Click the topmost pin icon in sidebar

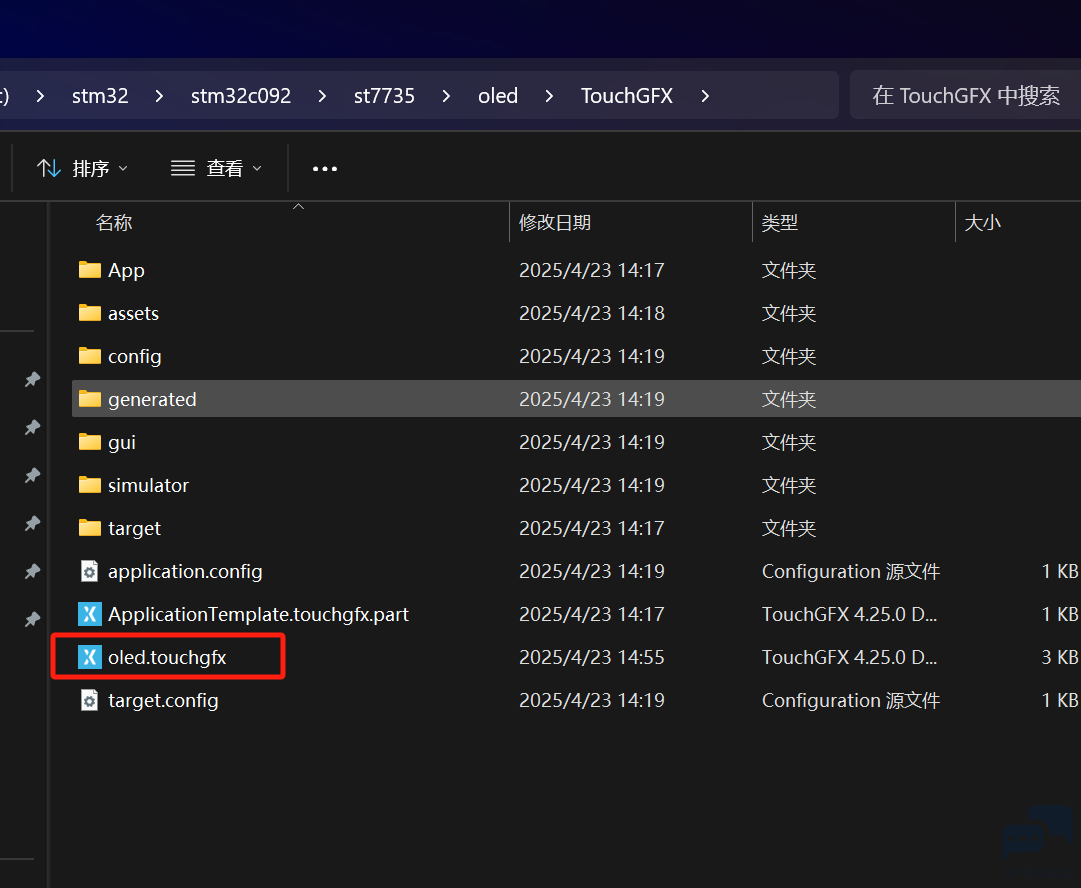[x=32, y=379]
